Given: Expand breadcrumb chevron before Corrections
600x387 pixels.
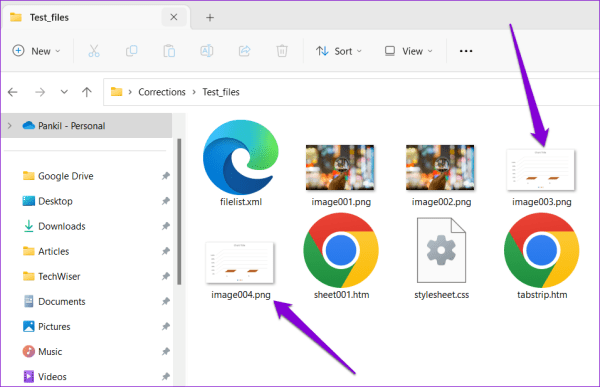Looking at the screenshot, I should tap(130, 92).
